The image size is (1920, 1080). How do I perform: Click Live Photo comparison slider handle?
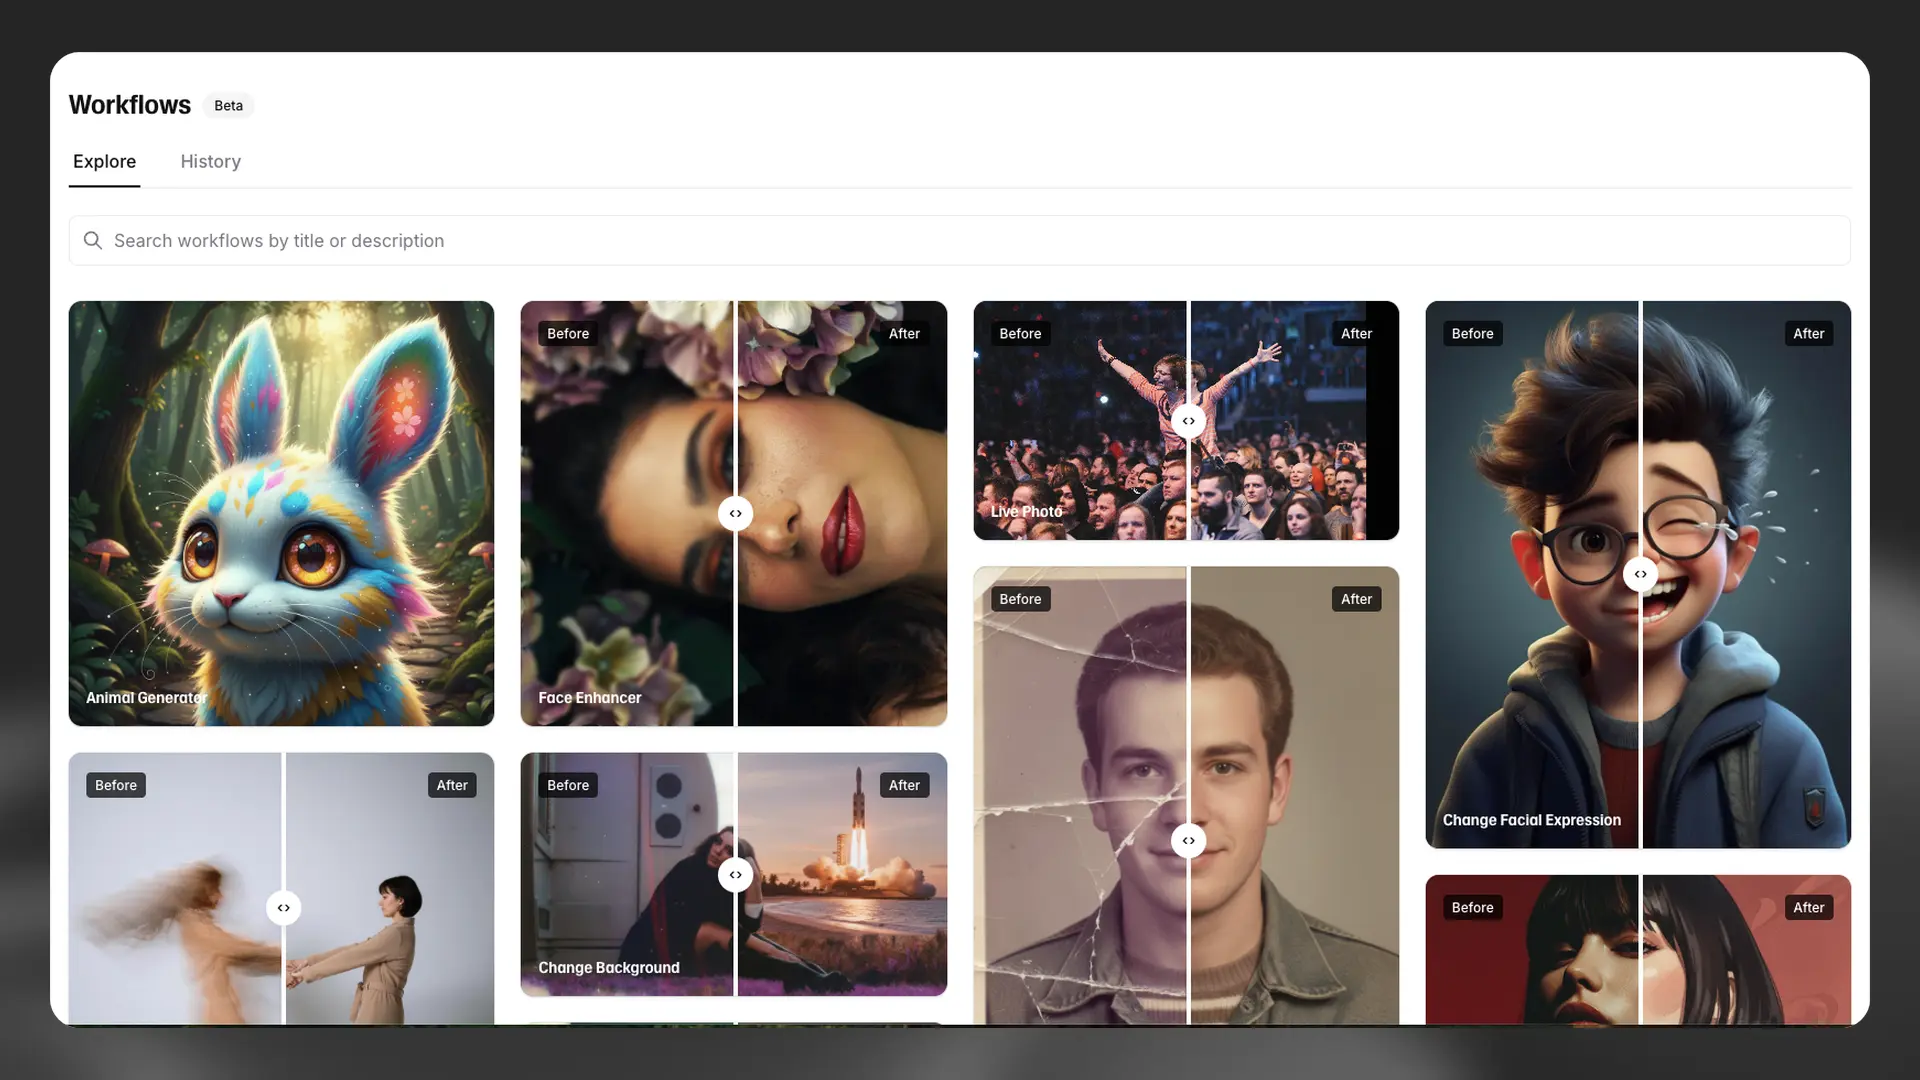[1188, 421]
